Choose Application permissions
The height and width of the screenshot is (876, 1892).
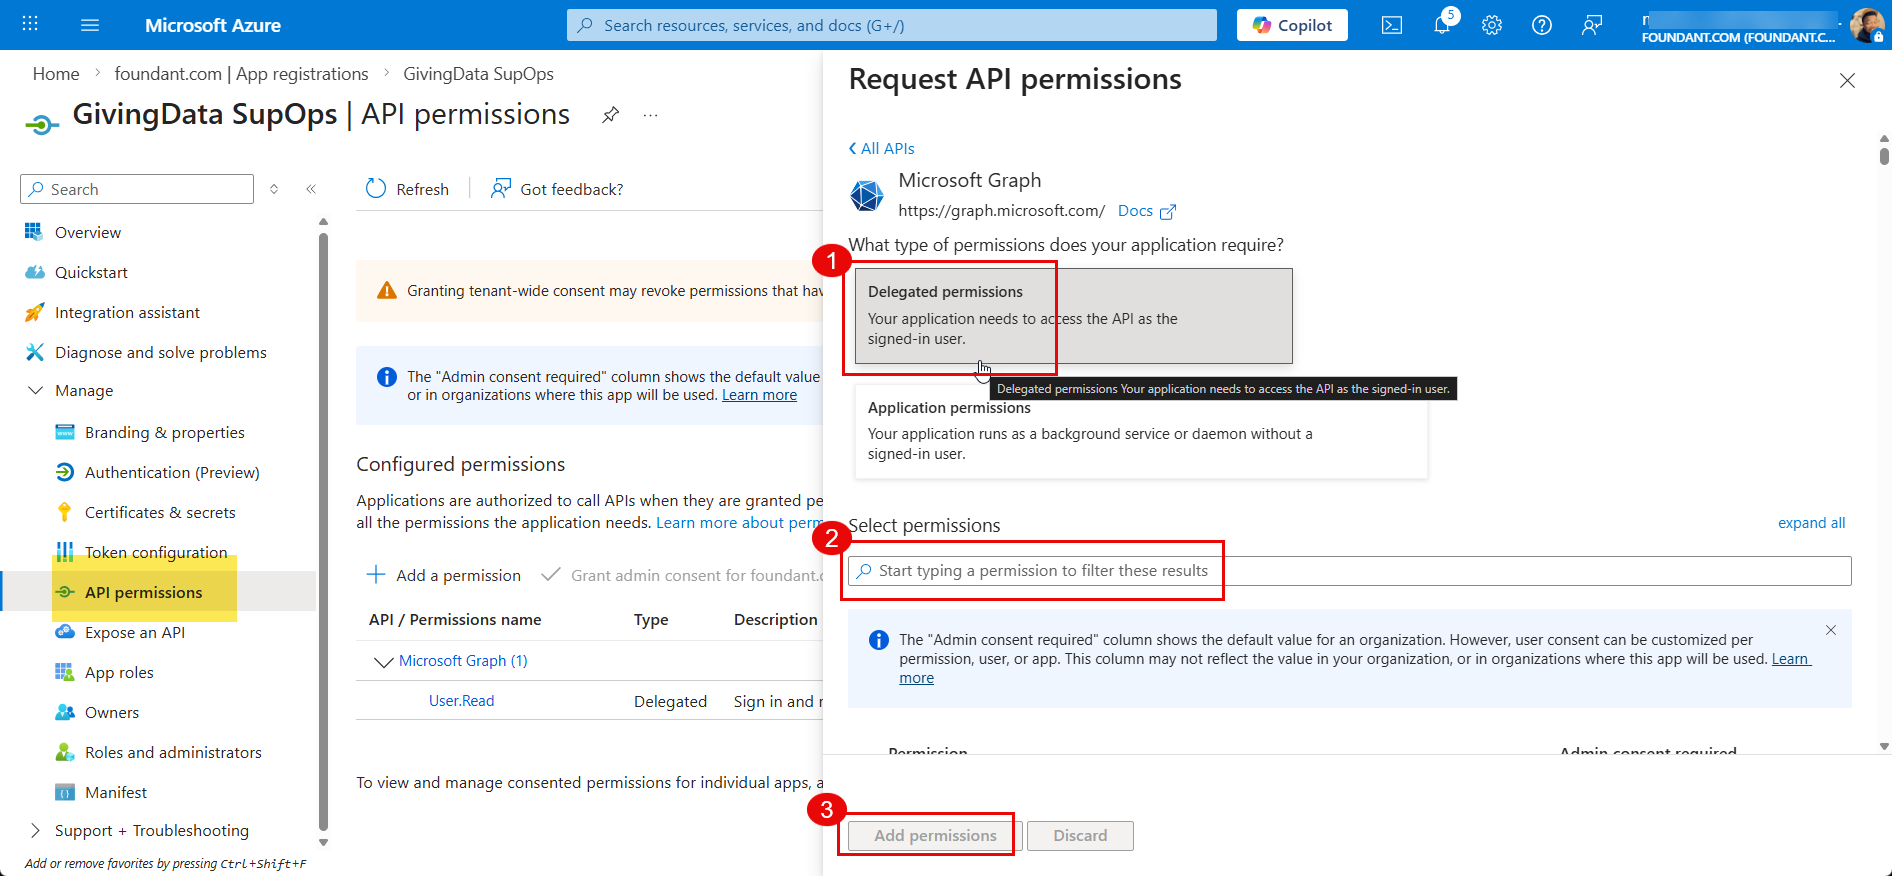click(1141, 431)
